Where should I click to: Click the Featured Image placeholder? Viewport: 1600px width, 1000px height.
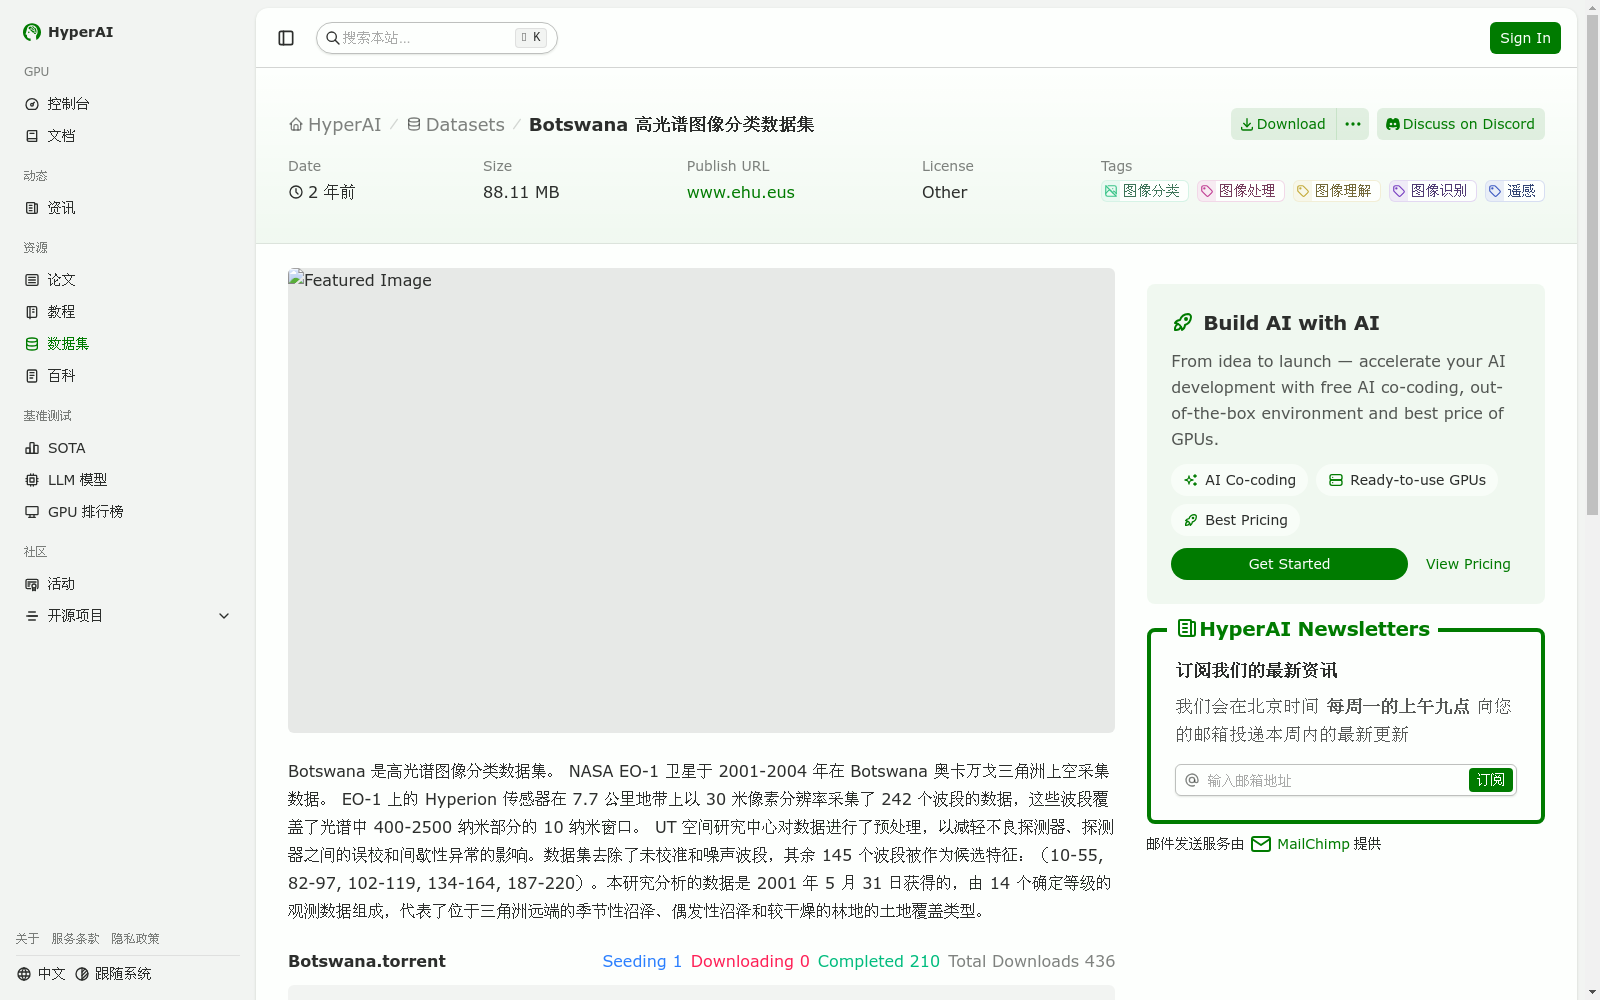coord(701,500)
